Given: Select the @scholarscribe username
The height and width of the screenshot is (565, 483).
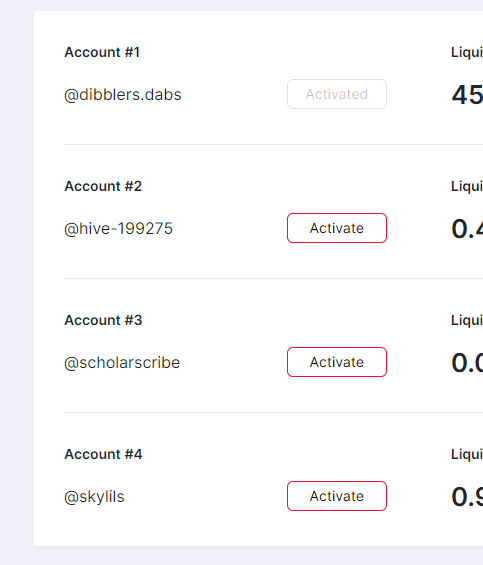Looking at the screenshot, I should coord(122,363).
